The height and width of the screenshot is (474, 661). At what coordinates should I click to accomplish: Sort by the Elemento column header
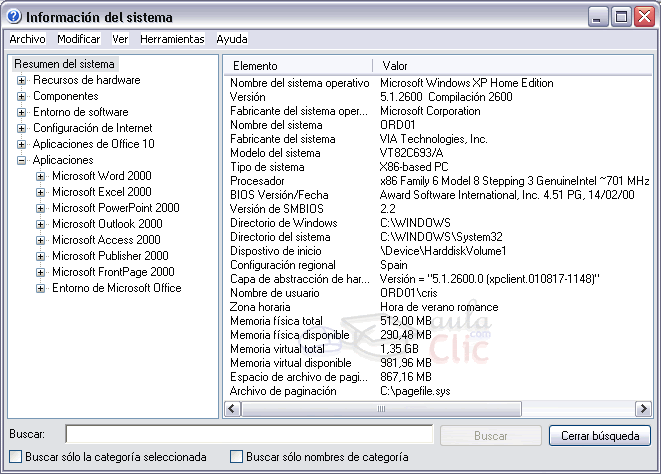[x=298, y=66]
